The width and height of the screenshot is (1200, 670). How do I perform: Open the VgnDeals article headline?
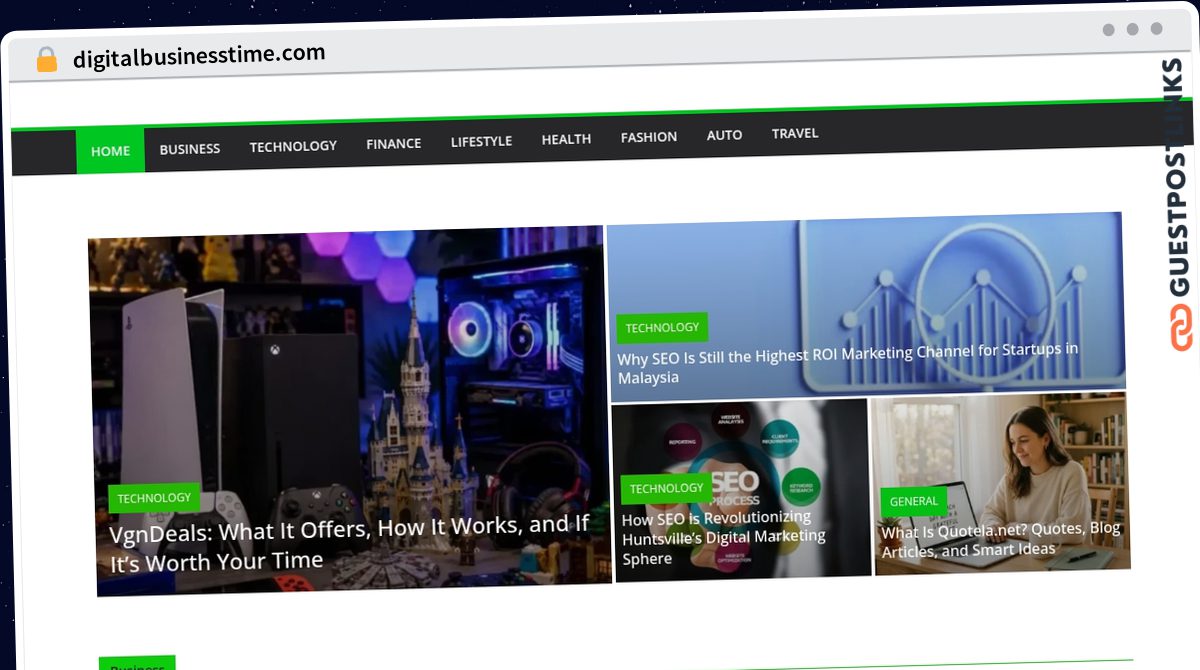(x=350, y=542)
